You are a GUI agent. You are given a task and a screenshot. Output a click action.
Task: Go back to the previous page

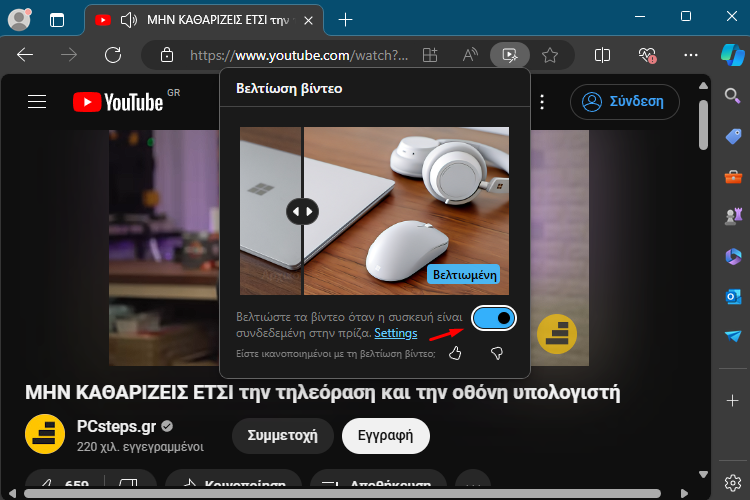pos(25,55)
